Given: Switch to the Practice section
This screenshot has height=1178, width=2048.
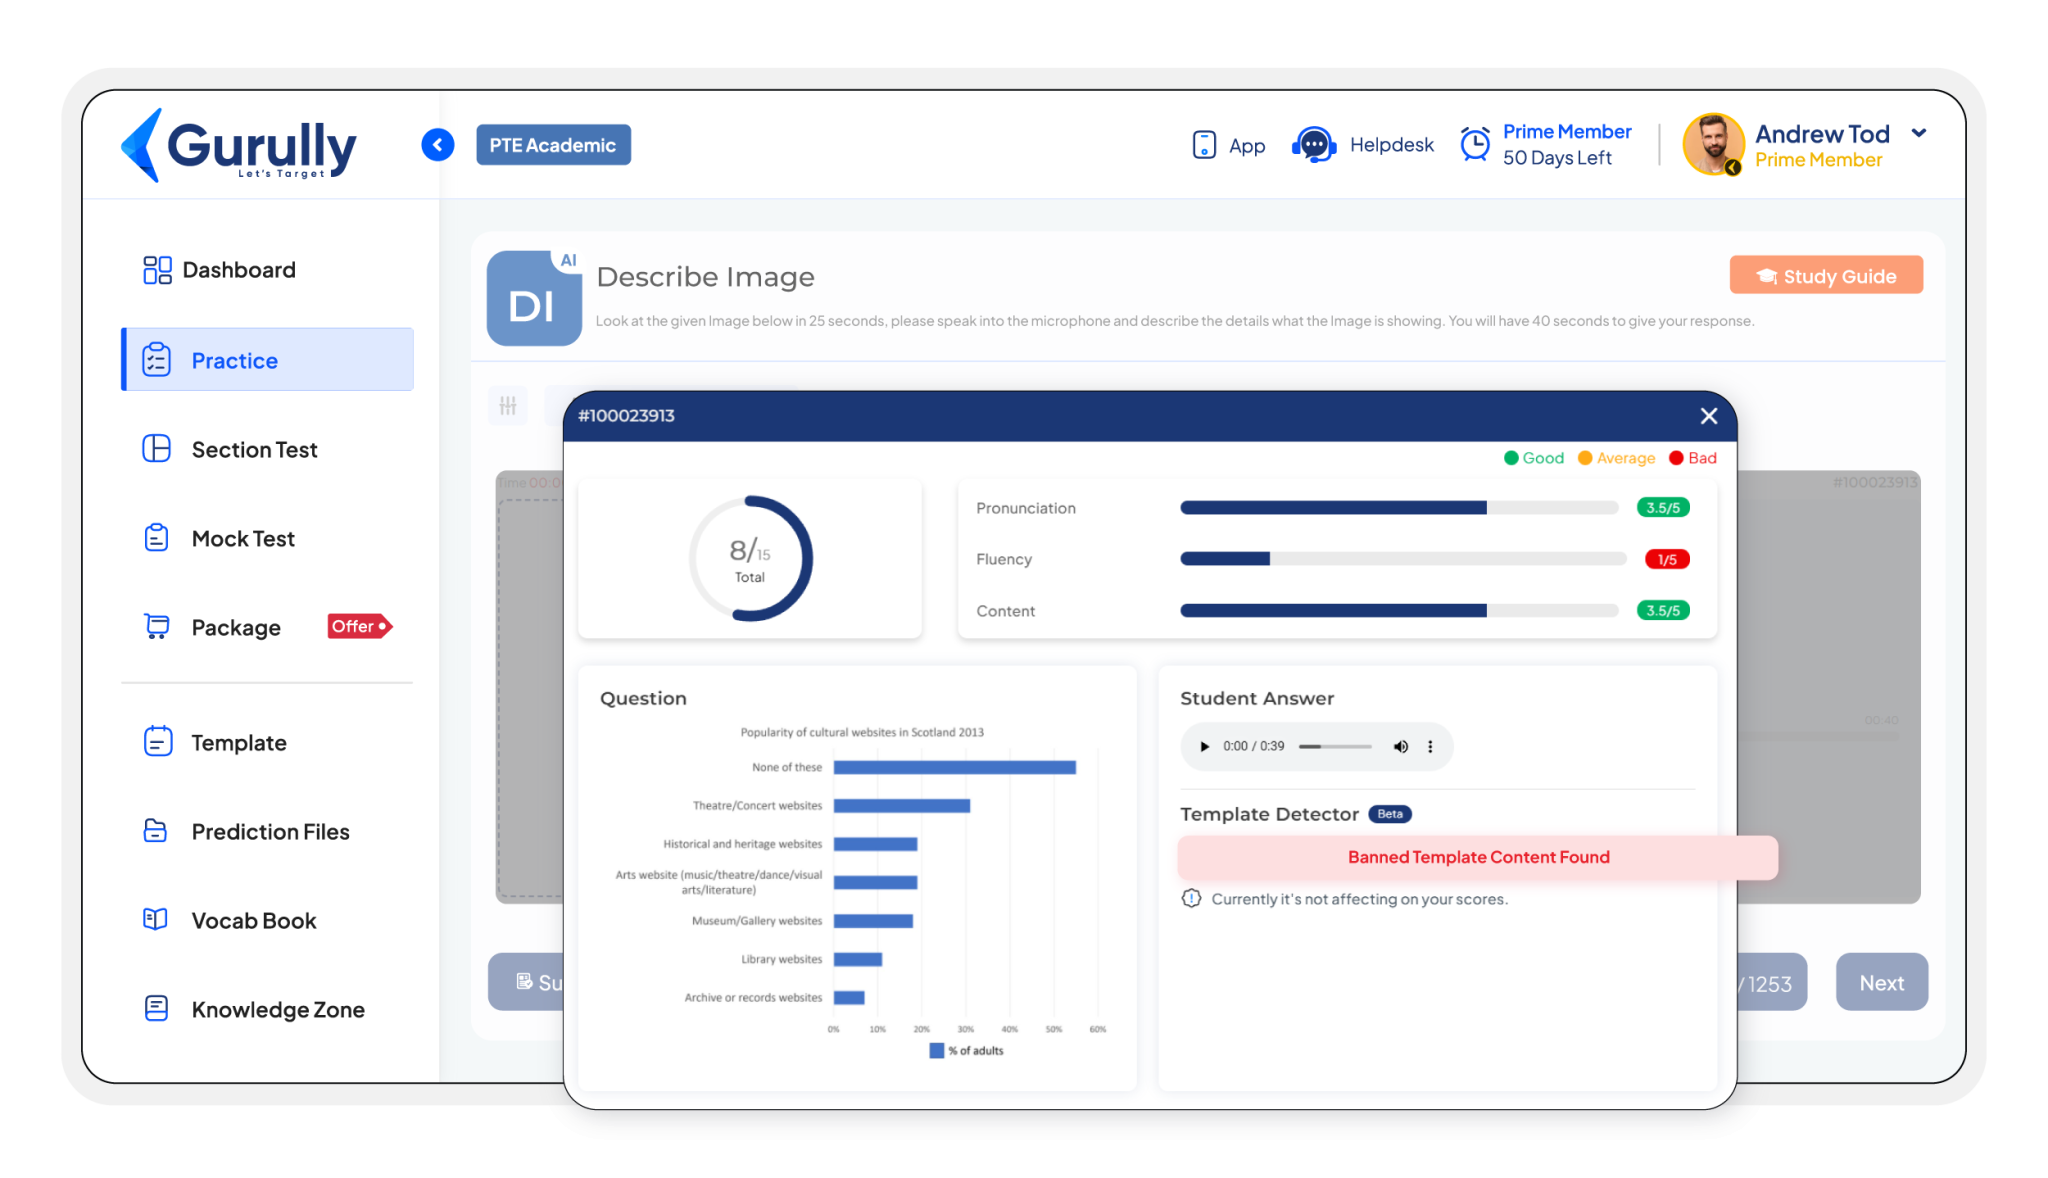Looking at the screenshot, I should (234, 360).
